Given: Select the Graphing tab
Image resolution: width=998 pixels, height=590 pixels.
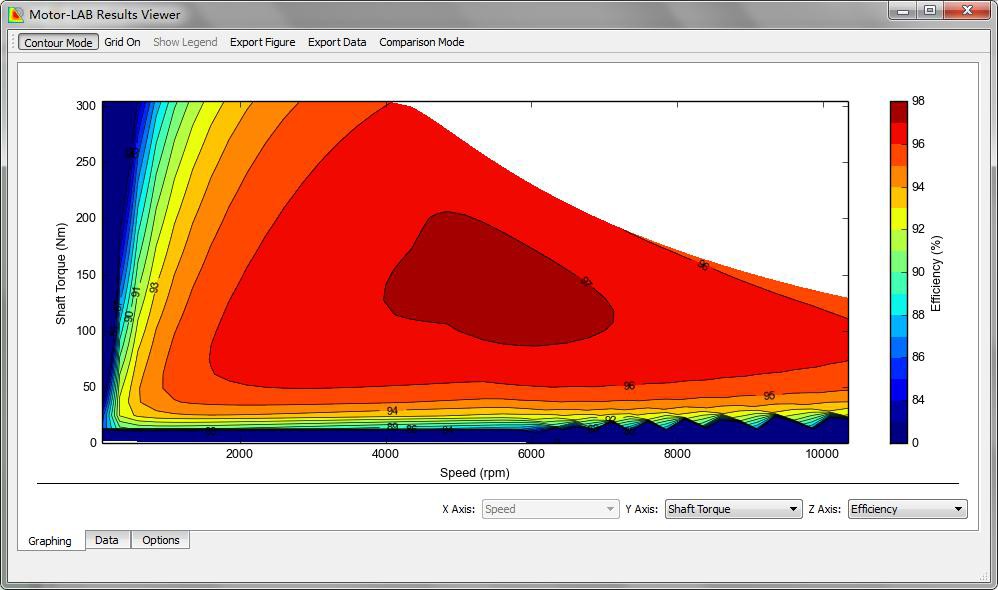Looking at the screenshot, I should click(x=50, y=541).
